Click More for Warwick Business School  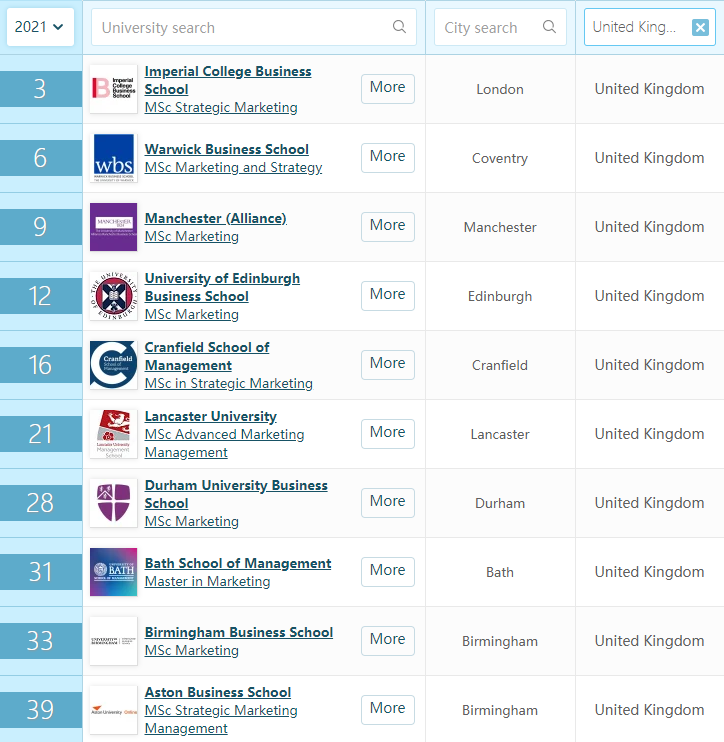click(x=388, y=158)
